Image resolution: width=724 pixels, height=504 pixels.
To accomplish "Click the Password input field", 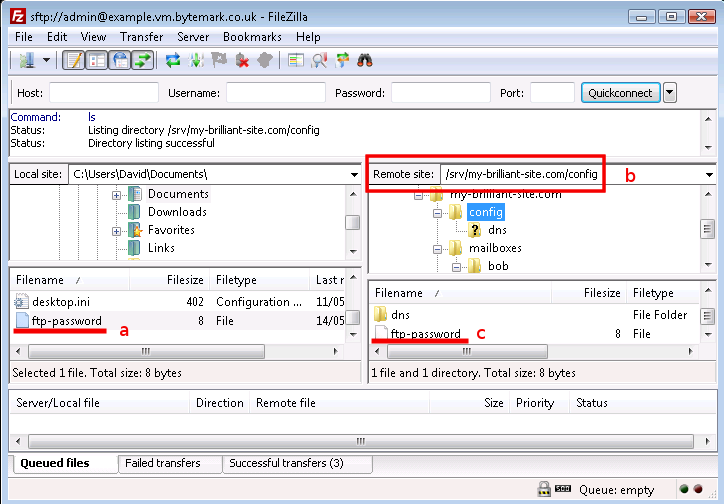I will click(x=440, y=93).
